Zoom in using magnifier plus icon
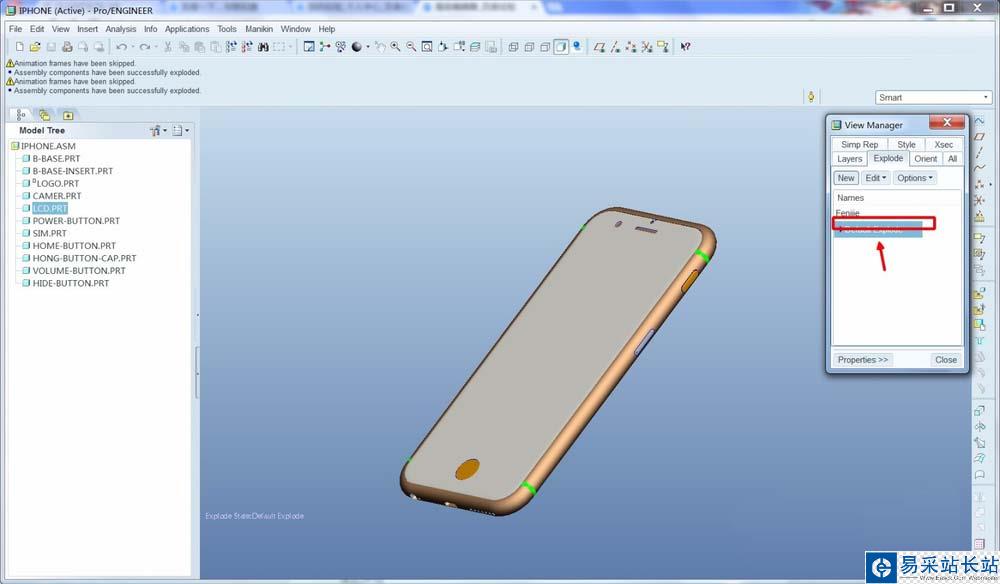Image resolution: width=1000 pixels, height=584 pixels. pos(395,47)
